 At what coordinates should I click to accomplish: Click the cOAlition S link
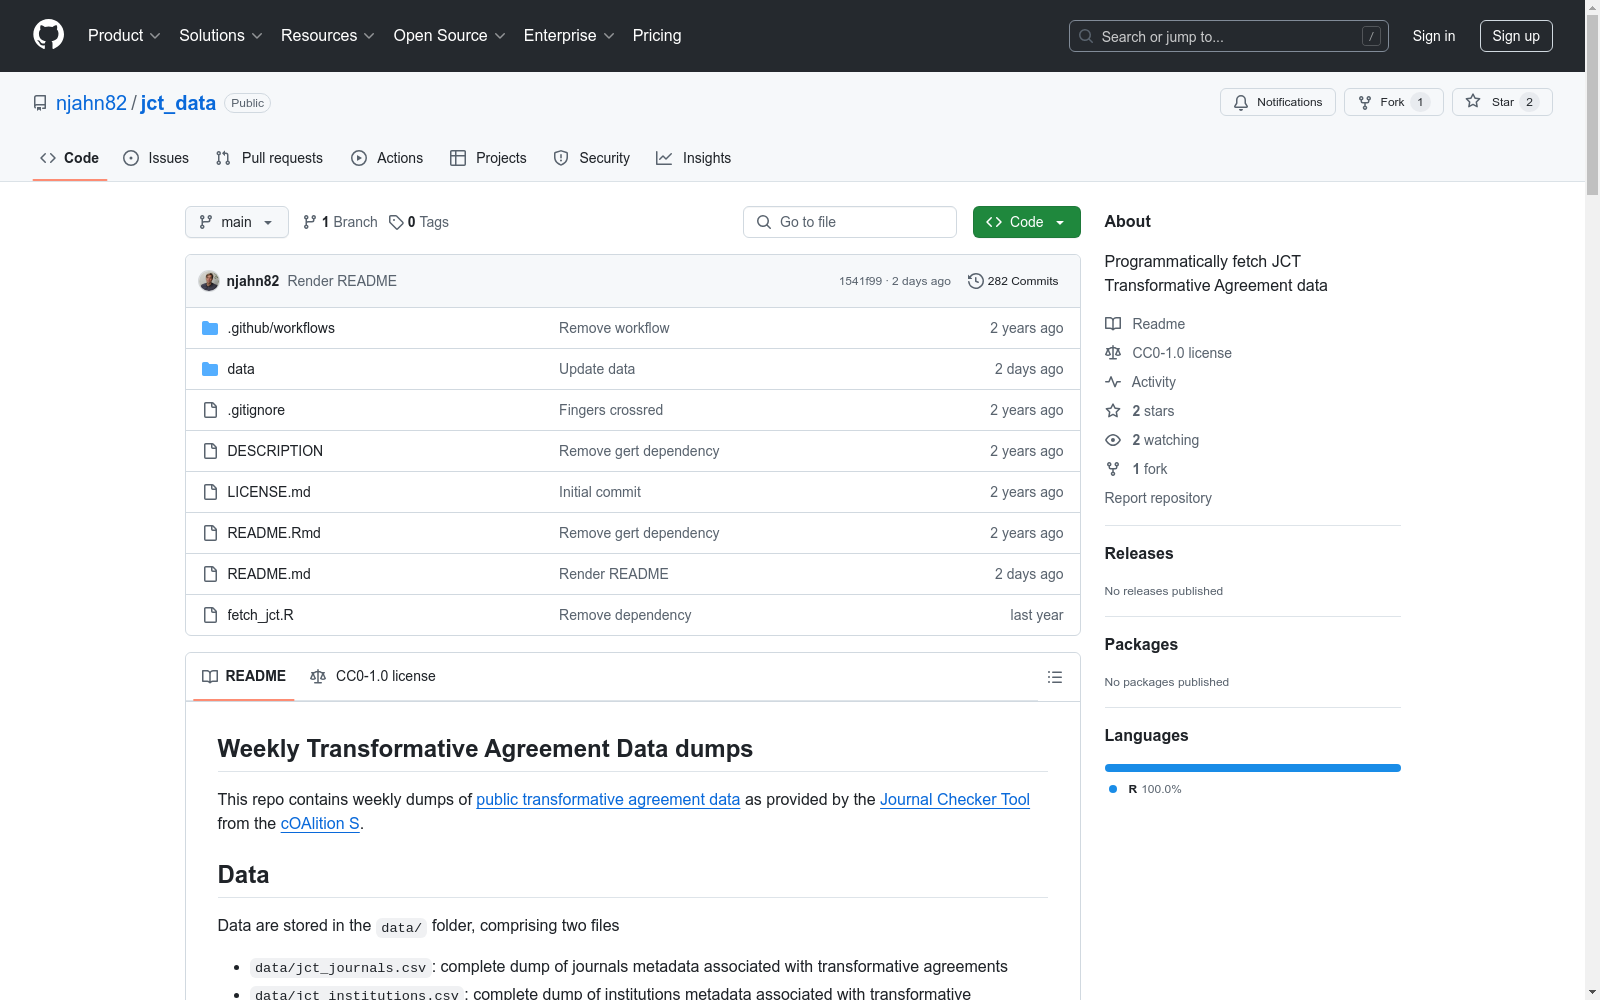(x=320, y=823)
